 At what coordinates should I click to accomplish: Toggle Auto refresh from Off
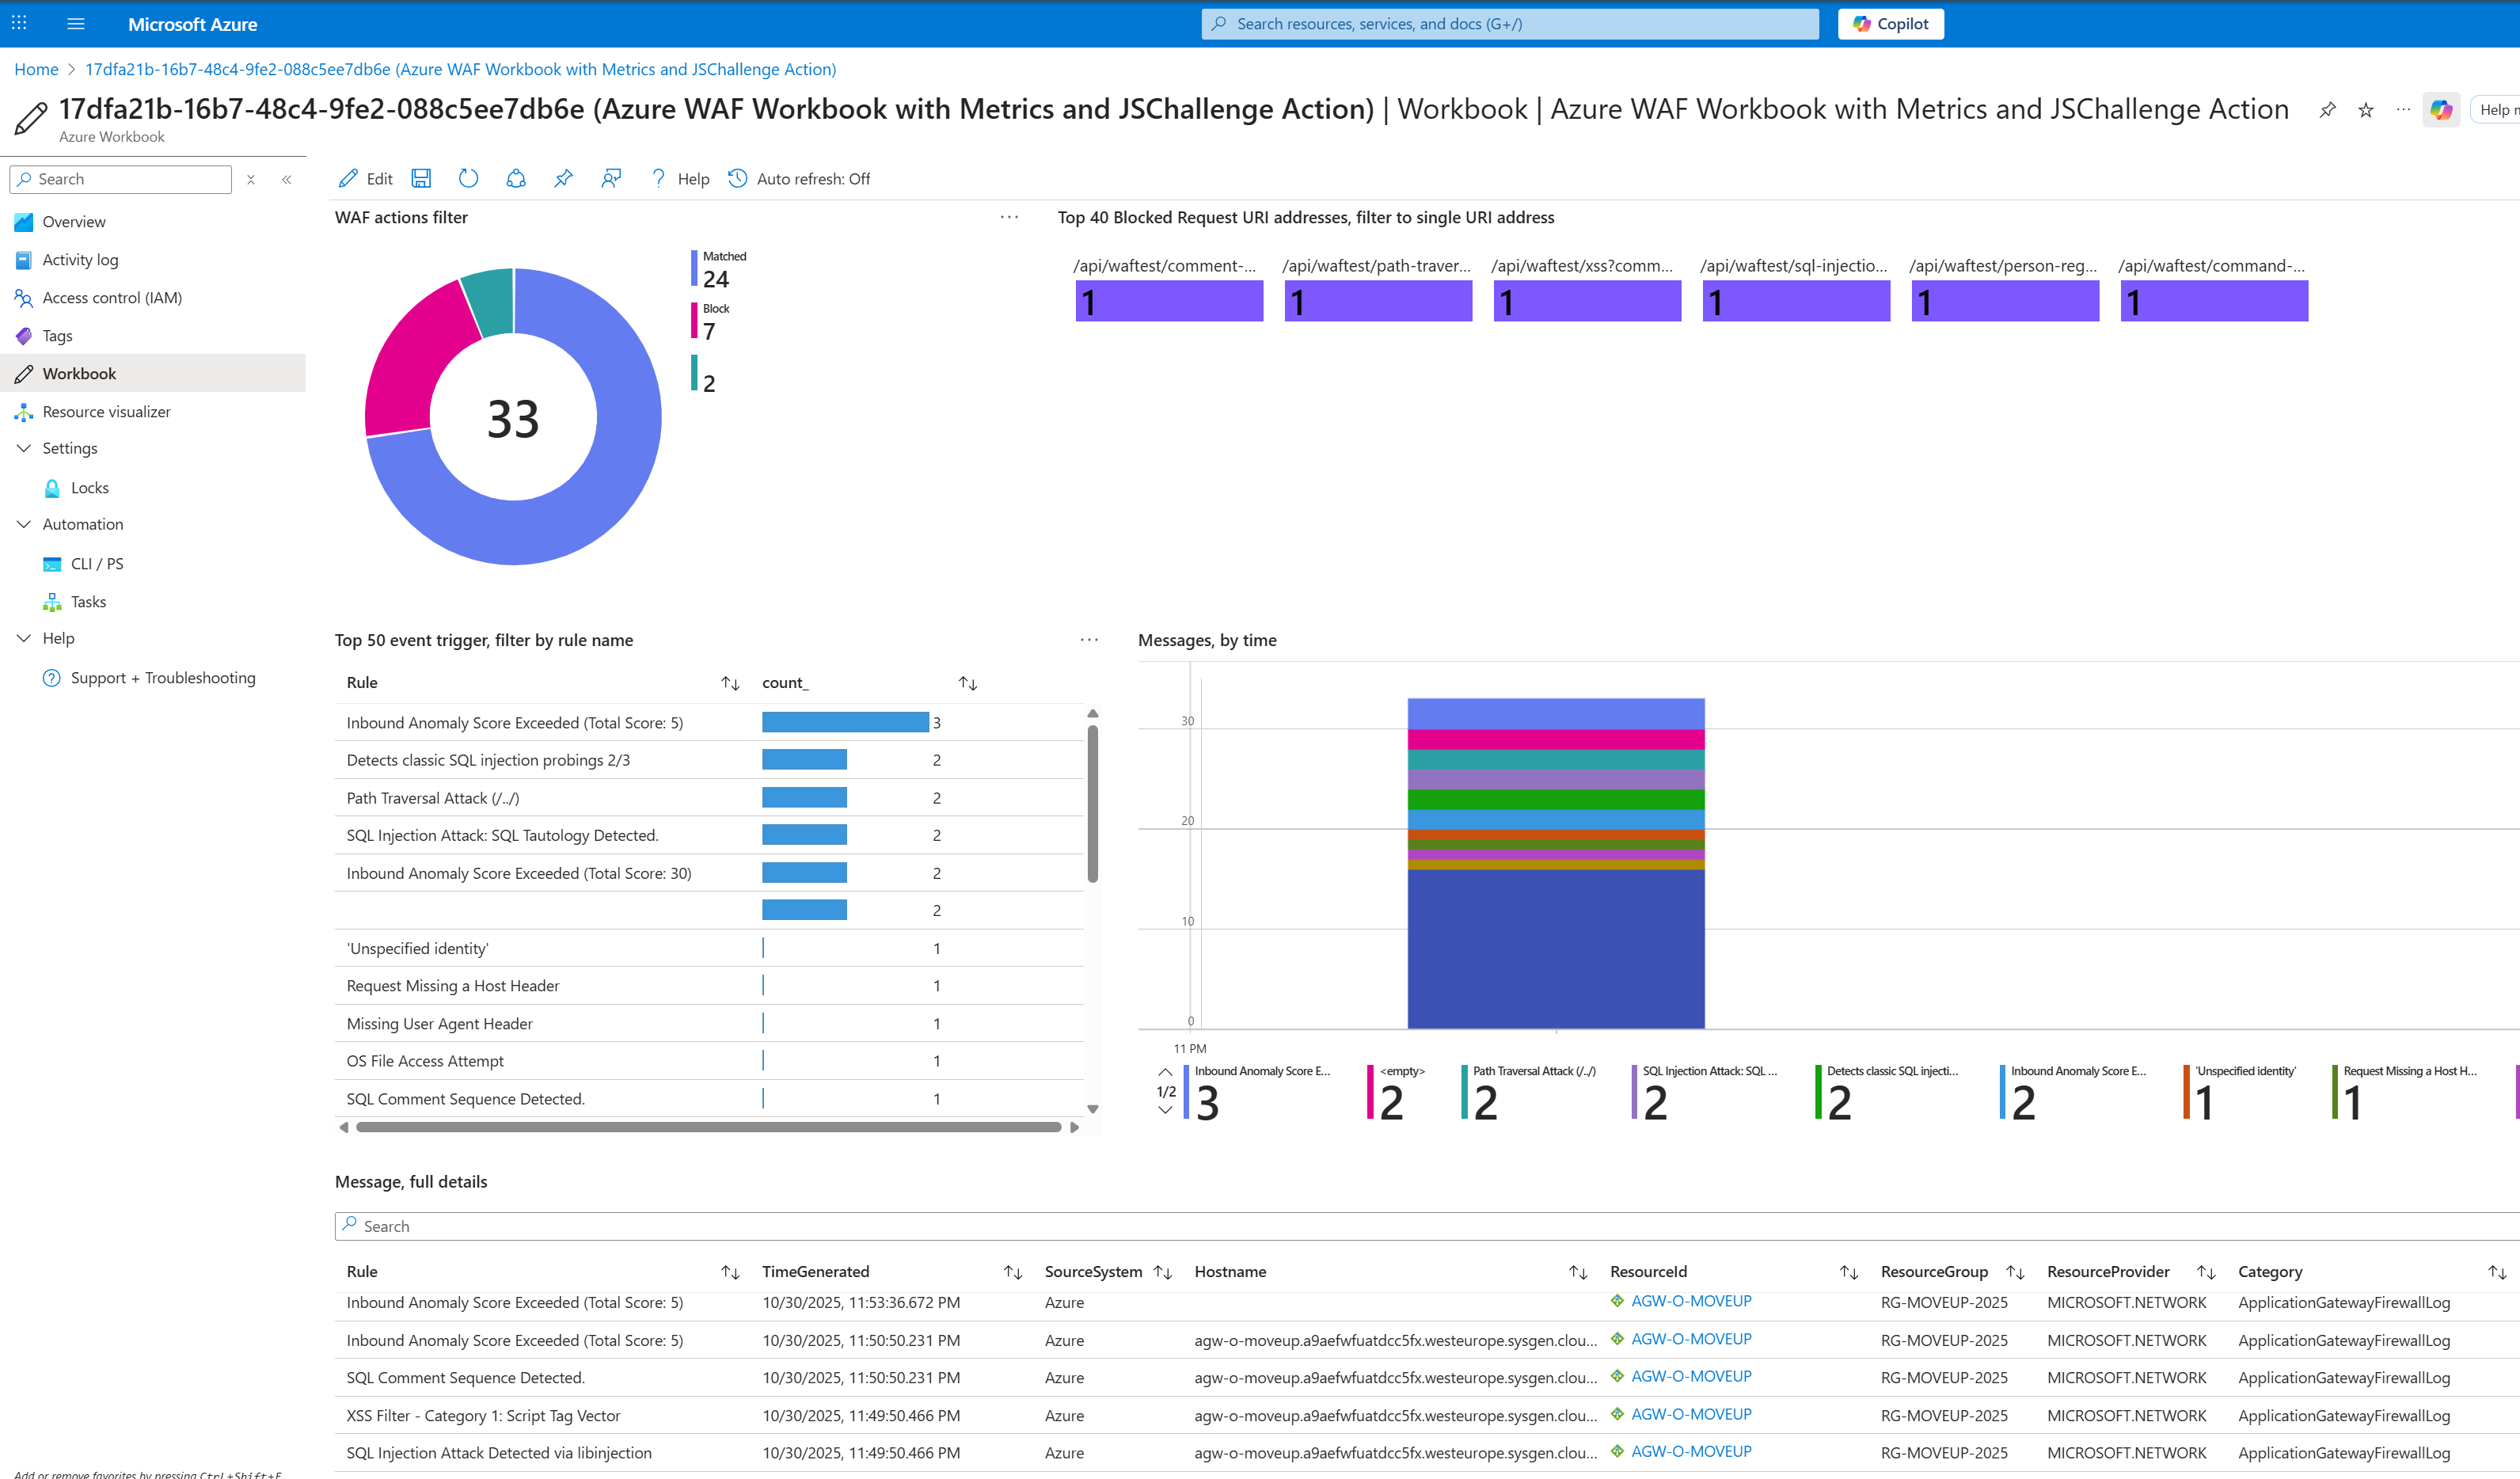[798, 178]
